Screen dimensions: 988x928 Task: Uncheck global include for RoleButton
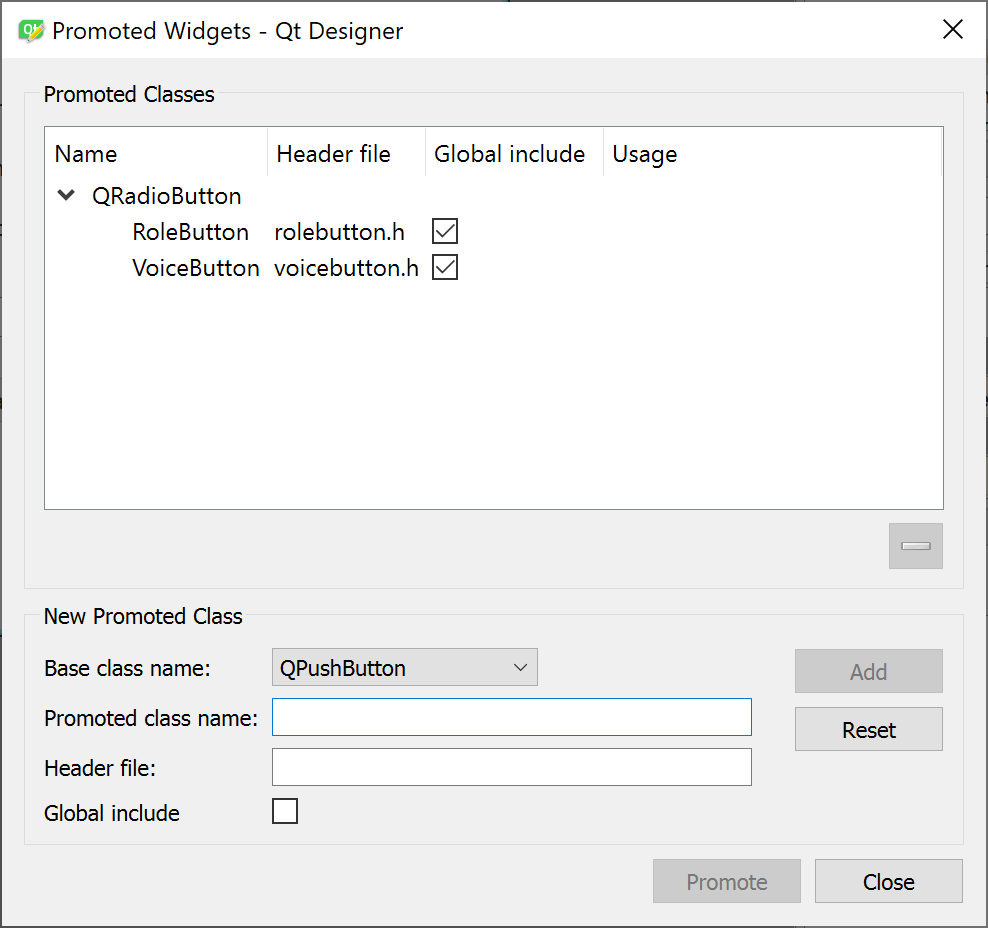(445, 231)
